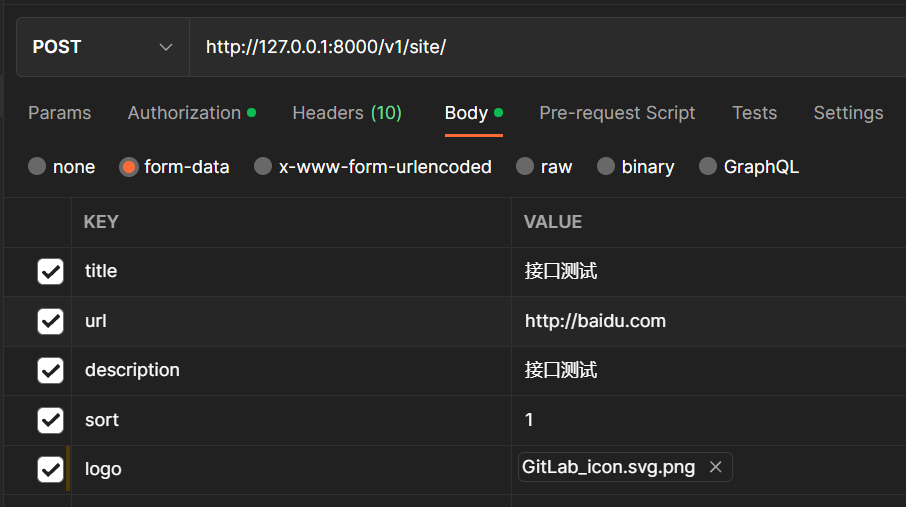Select the none body type
Screen dimensions: 906x507
coord(37,166)
